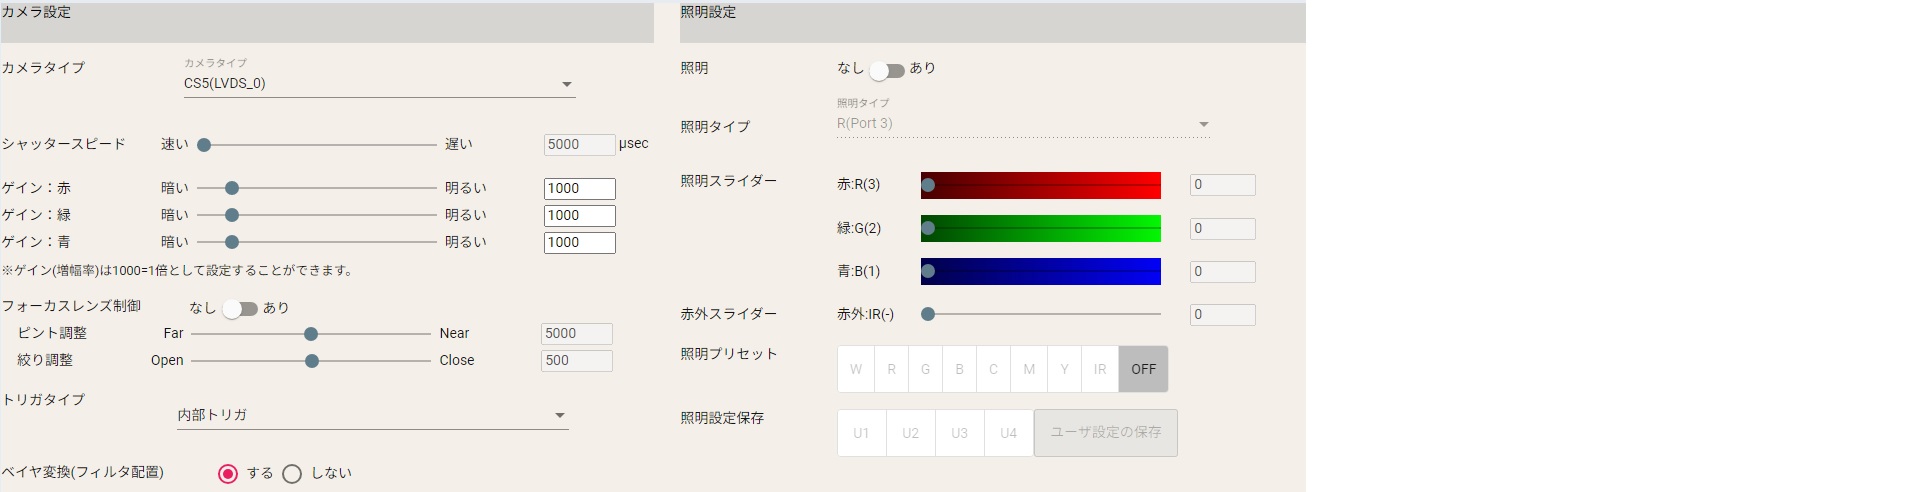The image size is (1920, 492).
Task: Select the IR lighting preset
Action: click(1100, 369)
